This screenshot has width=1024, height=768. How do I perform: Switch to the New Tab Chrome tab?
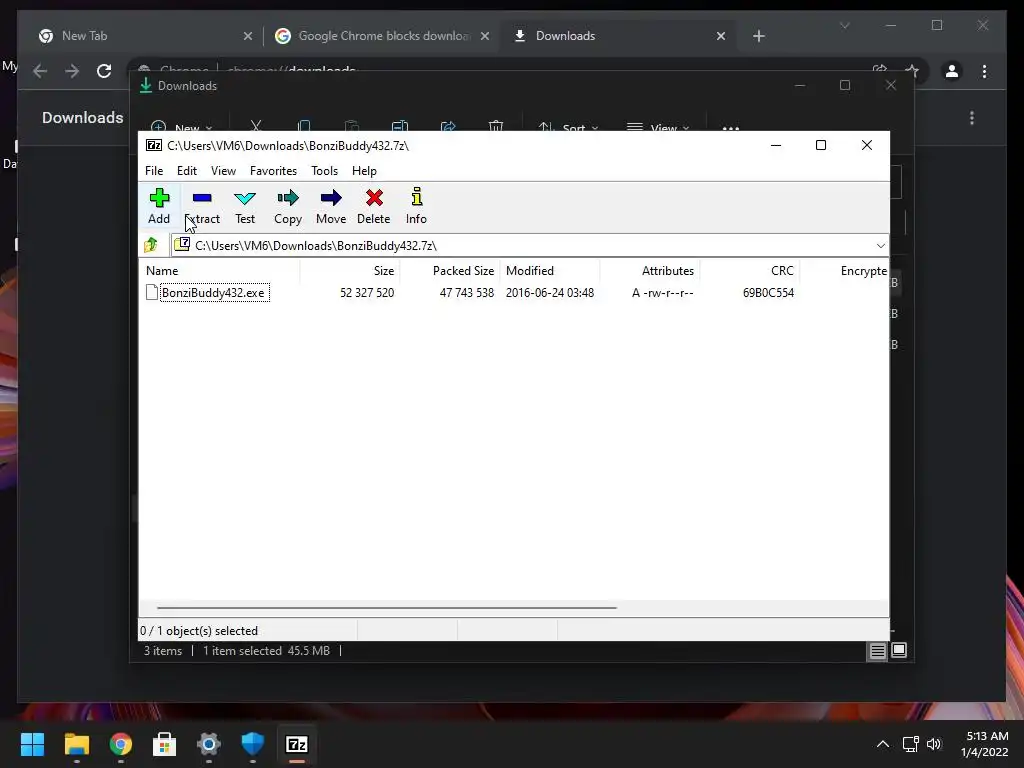(145, 36)
